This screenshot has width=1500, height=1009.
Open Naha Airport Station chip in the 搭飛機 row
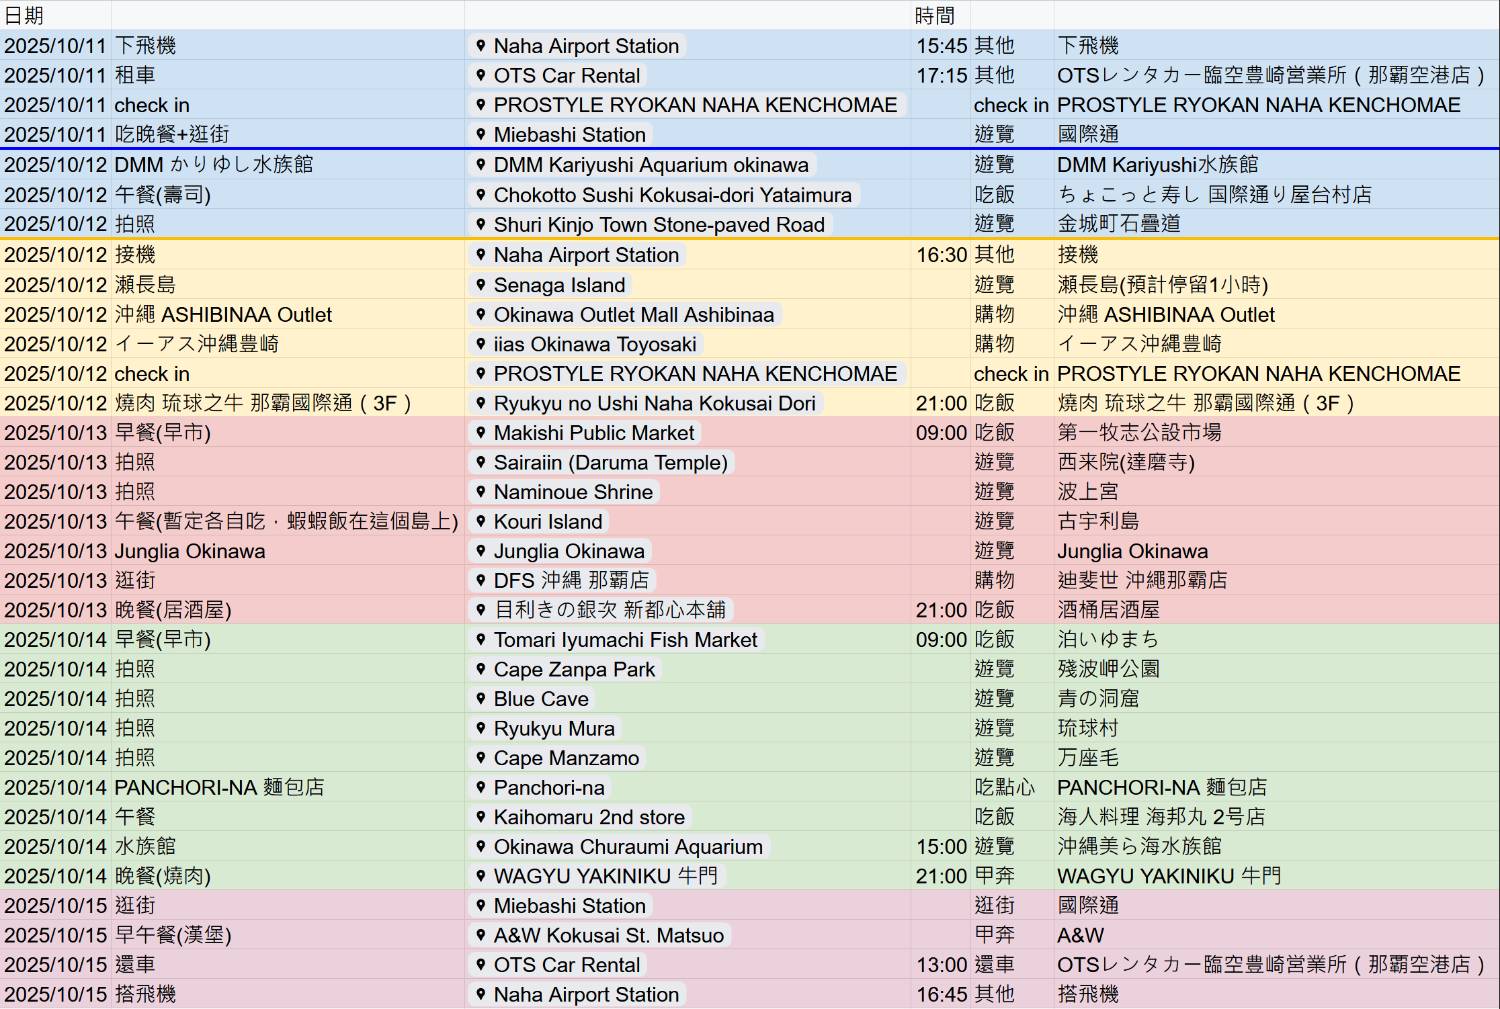[577, 994]
